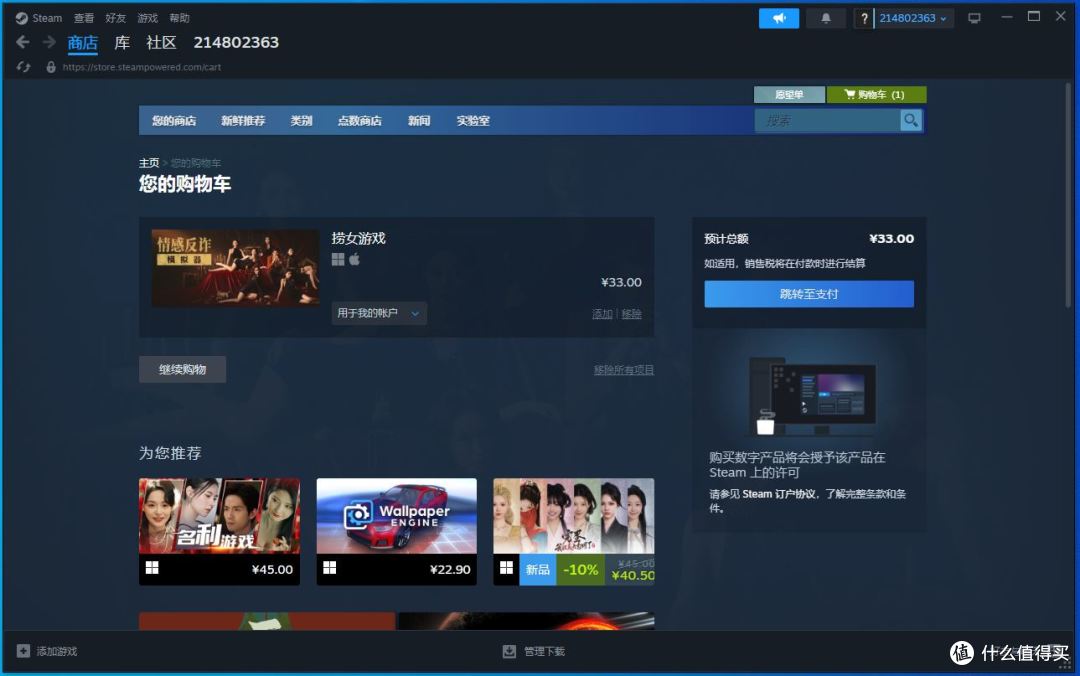Click the shopping bag computer illustration
The height and width of the screenshot is (676, 1080).
(x=812, y=397)
